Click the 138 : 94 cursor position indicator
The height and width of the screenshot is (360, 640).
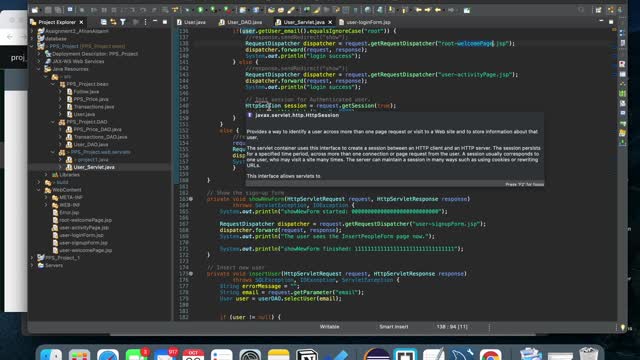(452, 327)
